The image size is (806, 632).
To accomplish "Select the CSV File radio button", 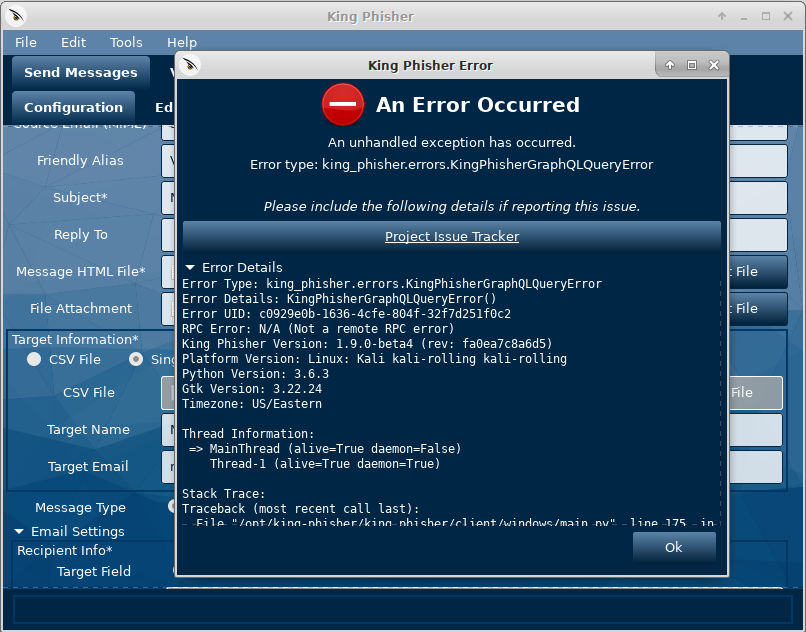I will (x=33, y=360).
